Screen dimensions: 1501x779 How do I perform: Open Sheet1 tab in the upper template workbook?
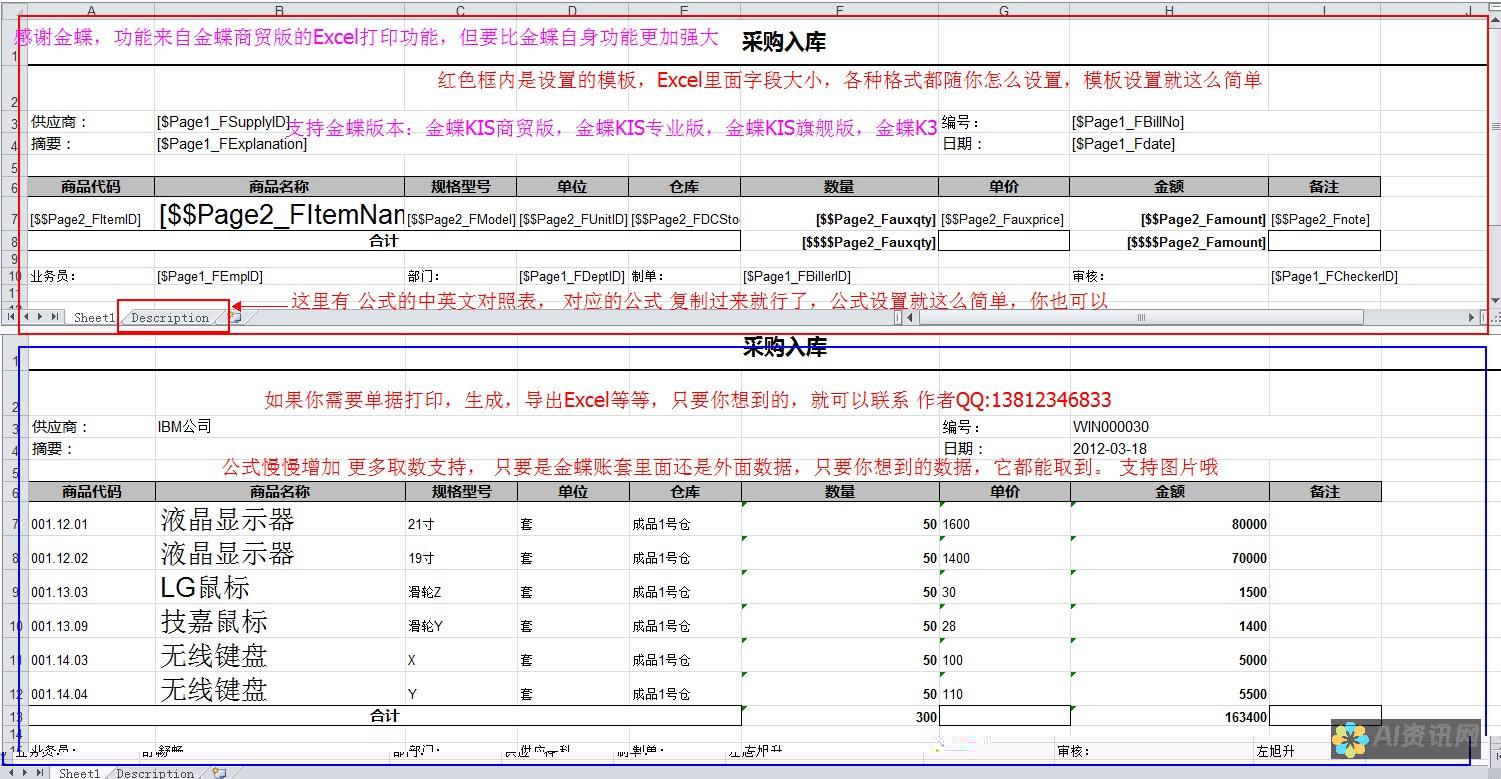(x=94, y=318)
